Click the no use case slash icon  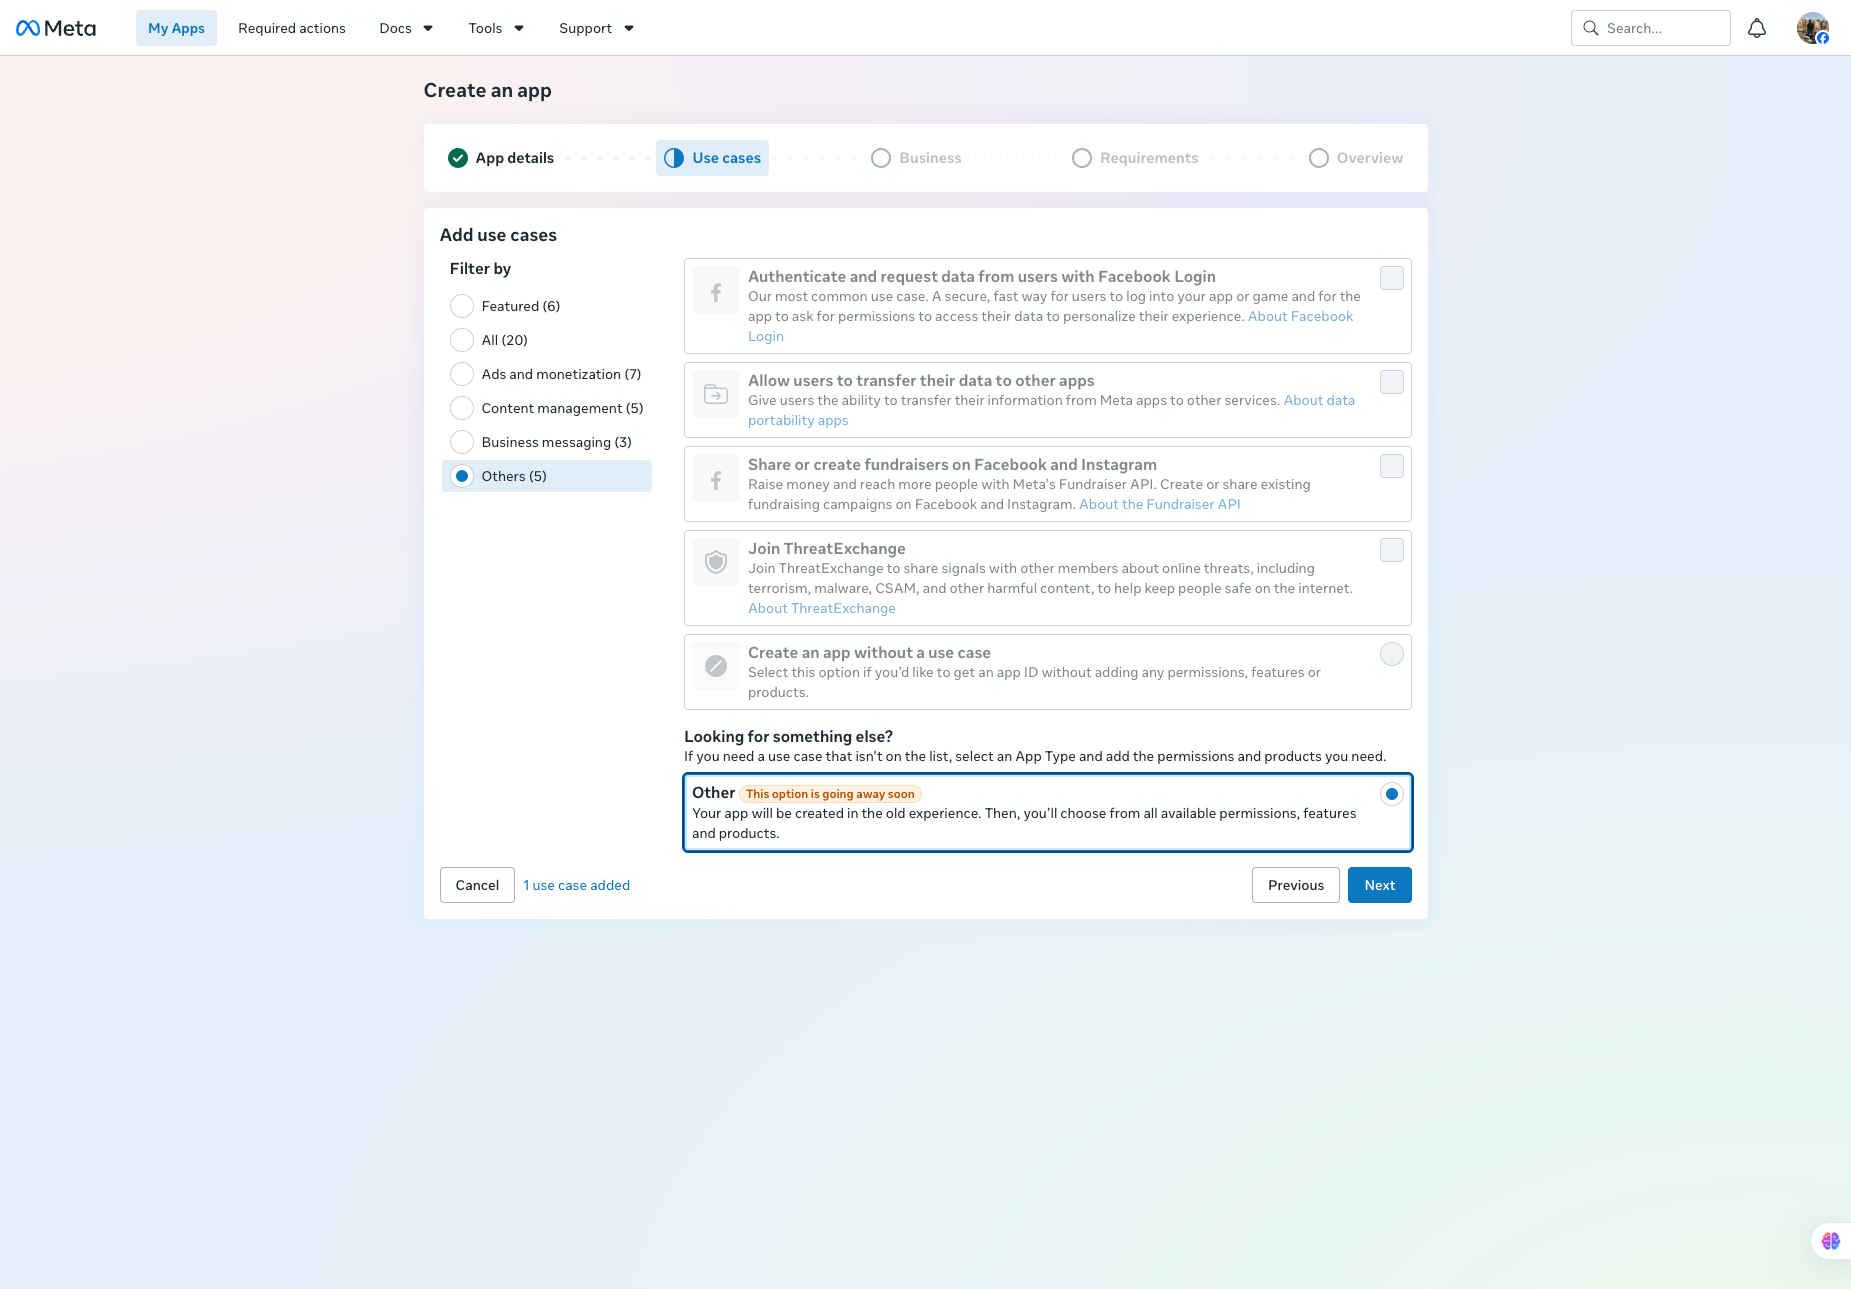pyautogui.click(x=716, y=666)
